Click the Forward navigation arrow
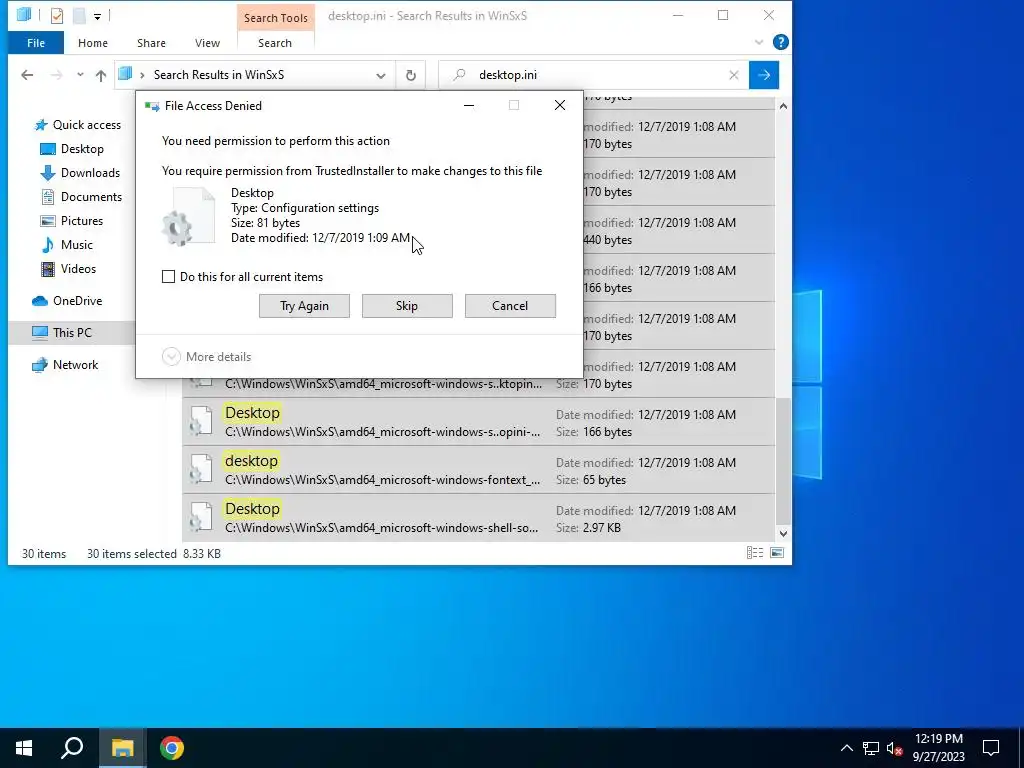 (57, 75)
